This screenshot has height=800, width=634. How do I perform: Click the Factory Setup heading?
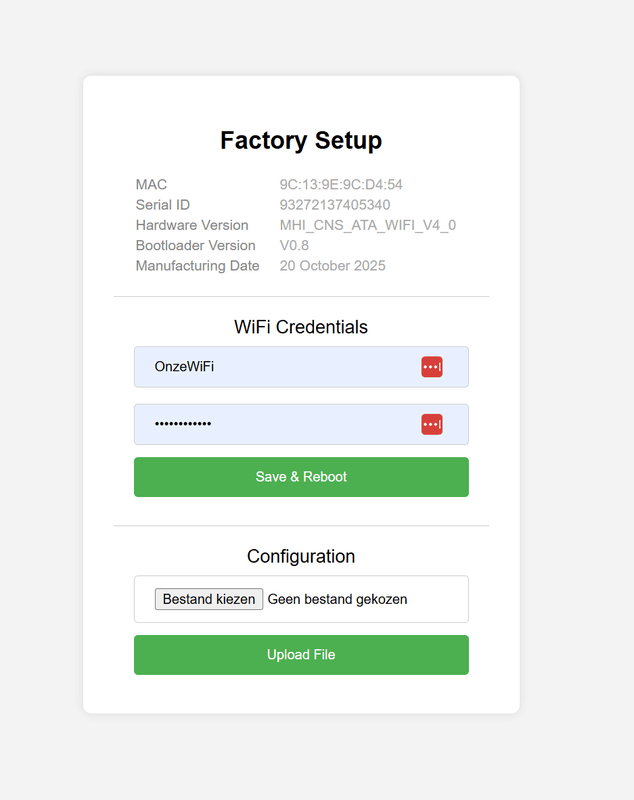(301, 141)
